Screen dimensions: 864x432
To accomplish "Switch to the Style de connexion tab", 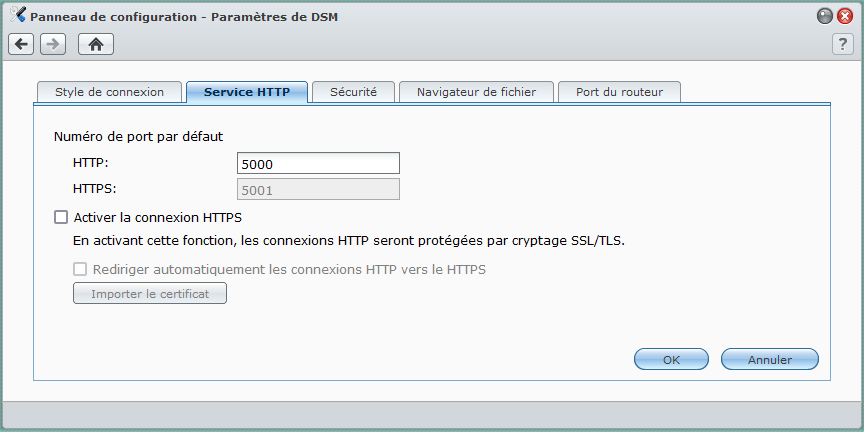I will point(109,92).
